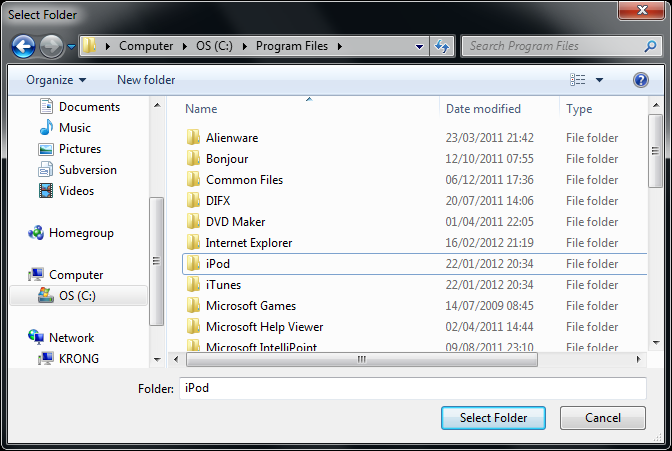Click the Microsoft IntelliPoint folder name
The image size is (672, 451).
(261, 346)
